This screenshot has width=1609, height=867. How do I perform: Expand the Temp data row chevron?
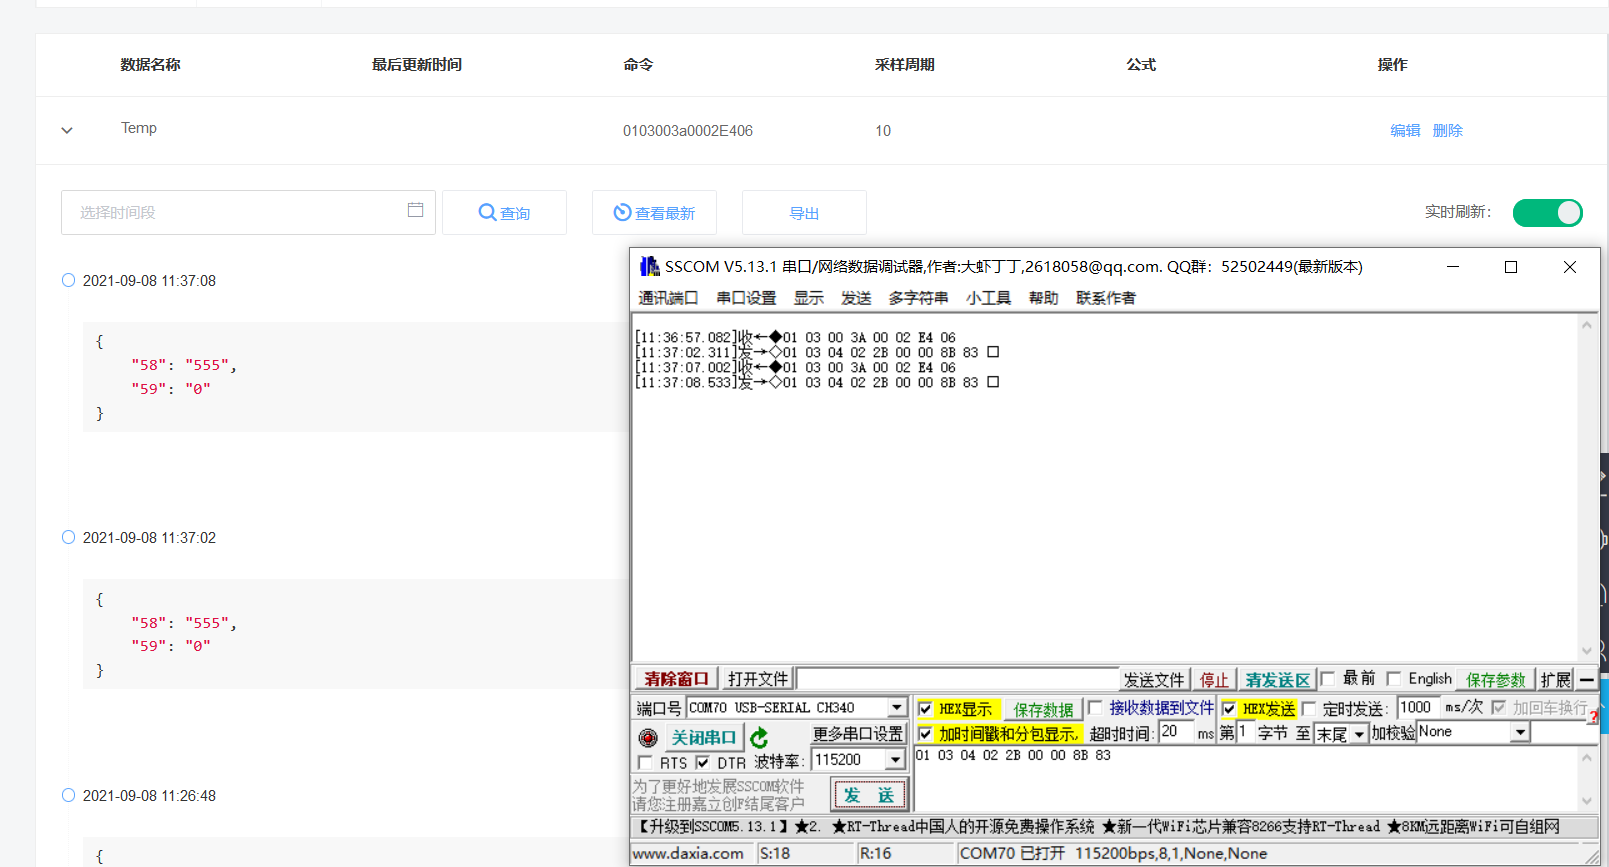tap(67, 130)
